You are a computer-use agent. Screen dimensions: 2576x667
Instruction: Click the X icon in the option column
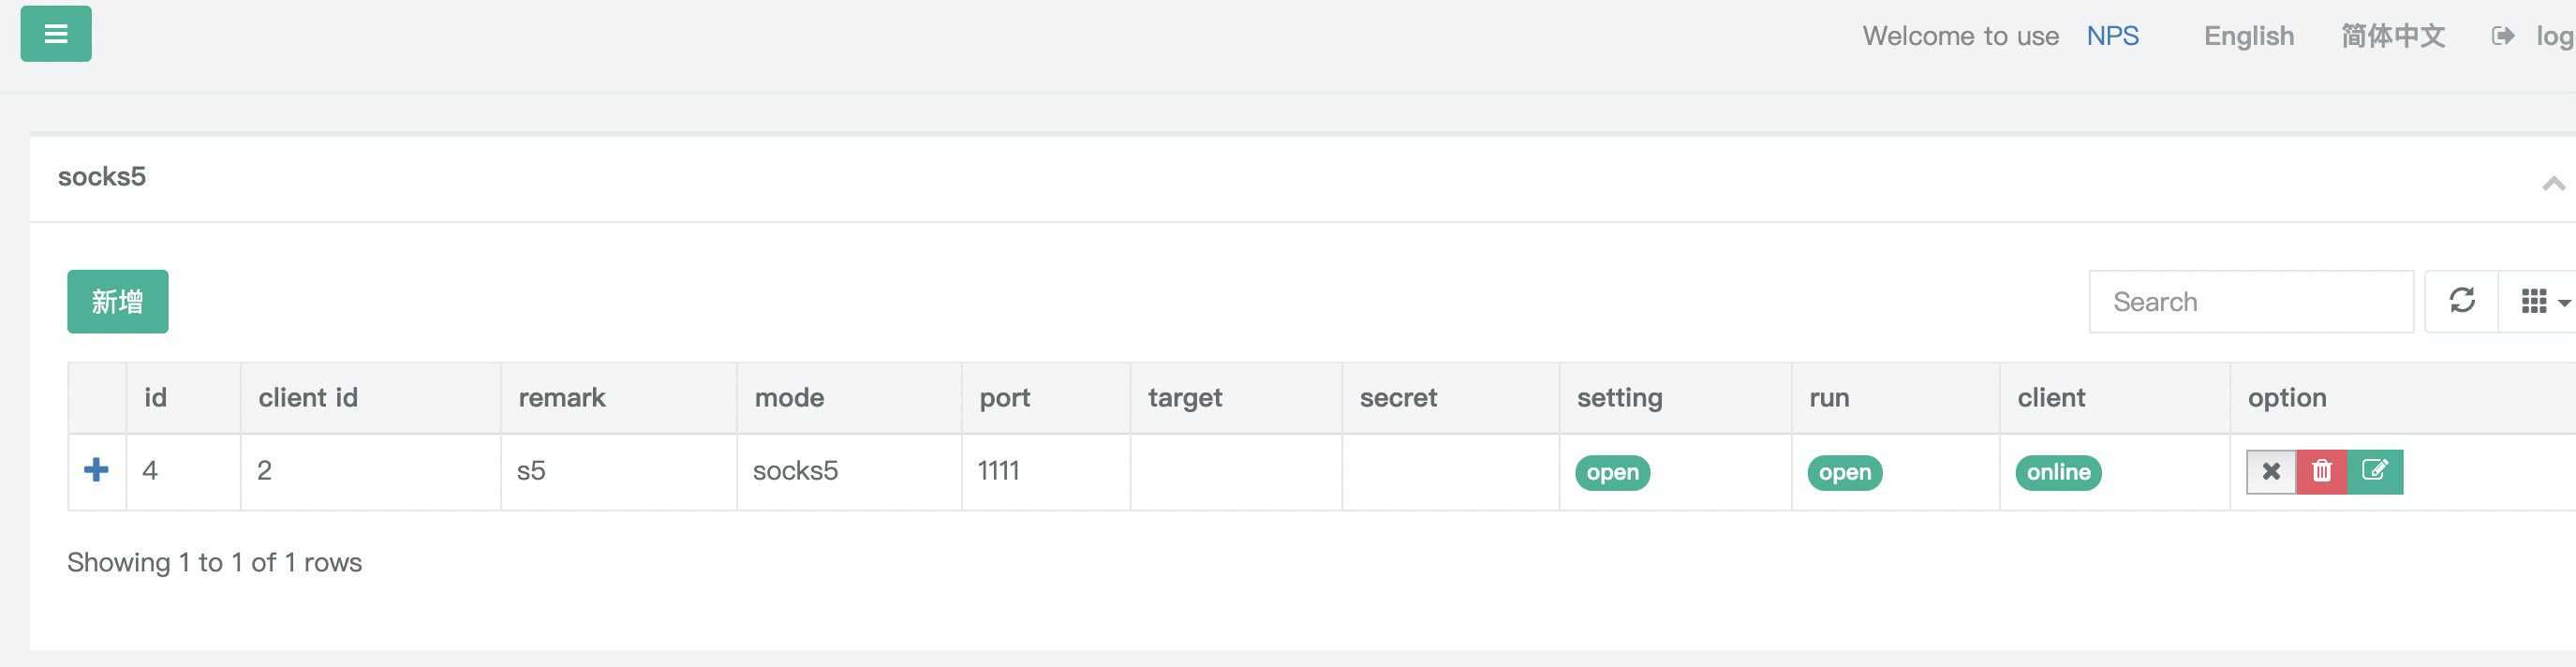click(x=2272, y=470)
